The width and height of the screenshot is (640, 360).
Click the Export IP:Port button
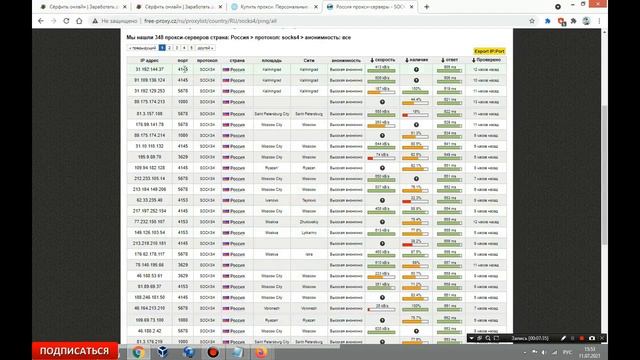[x=489, y=51]
